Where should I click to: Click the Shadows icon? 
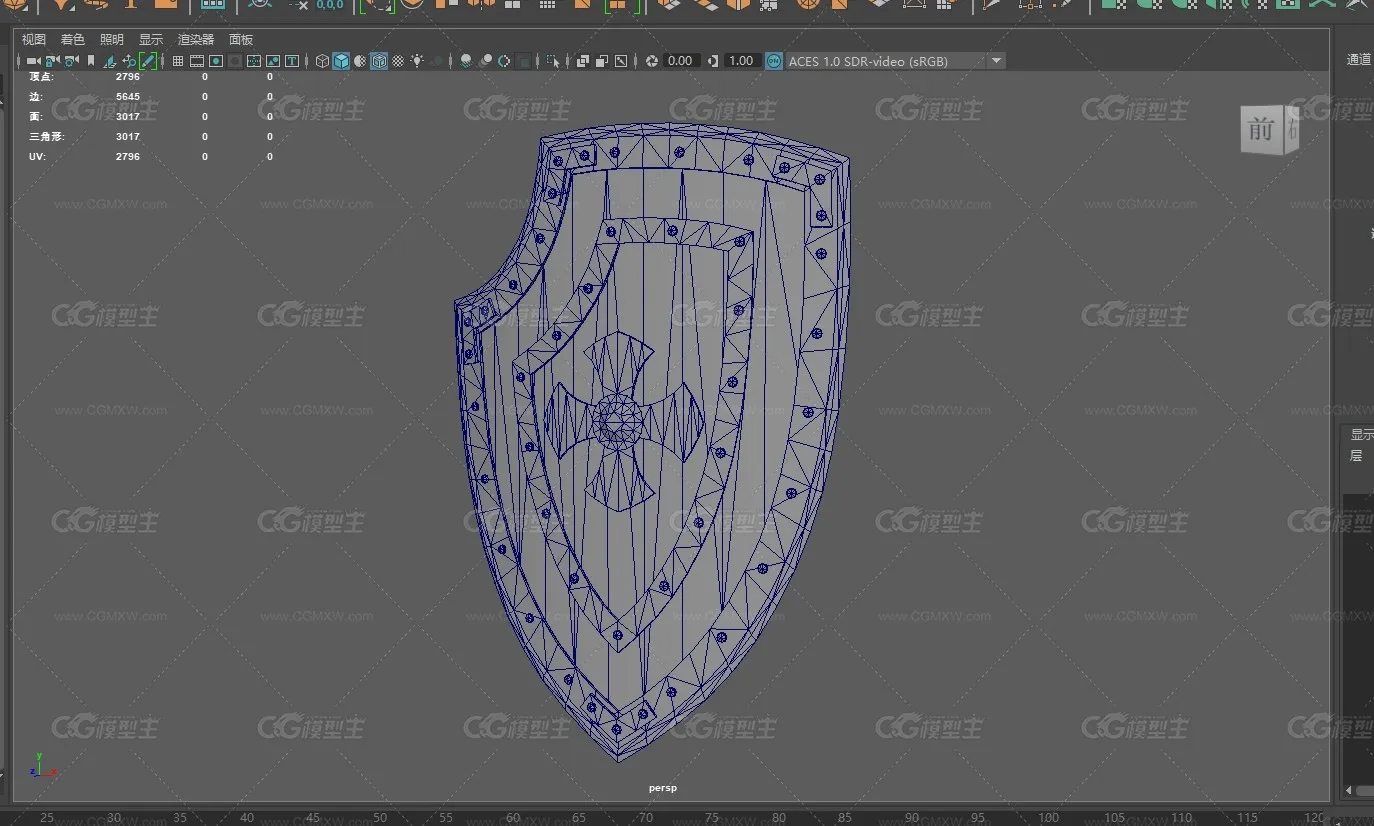coord(438,61)
